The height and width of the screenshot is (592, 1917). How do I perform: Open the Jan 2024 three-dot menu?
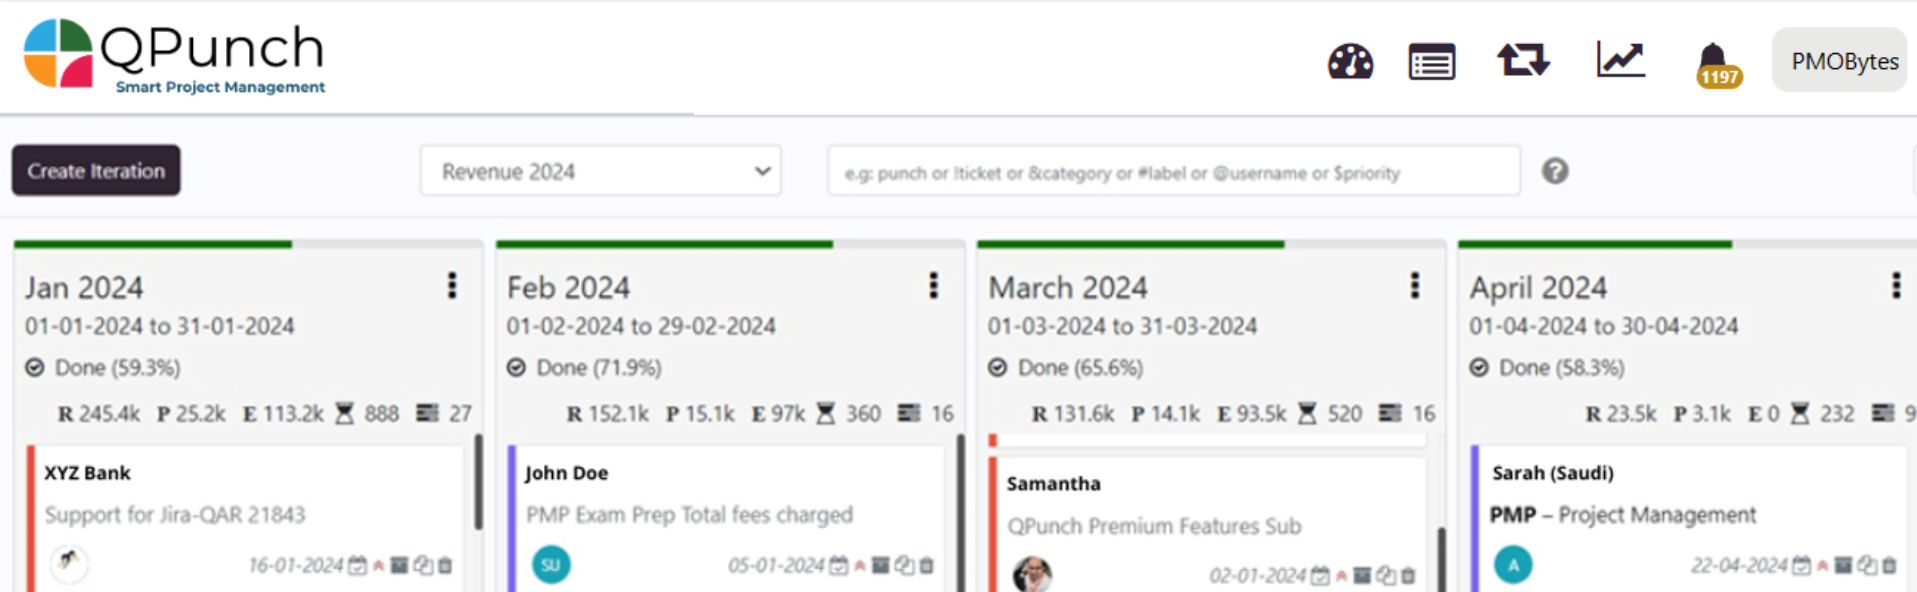[x=452, y=286]
